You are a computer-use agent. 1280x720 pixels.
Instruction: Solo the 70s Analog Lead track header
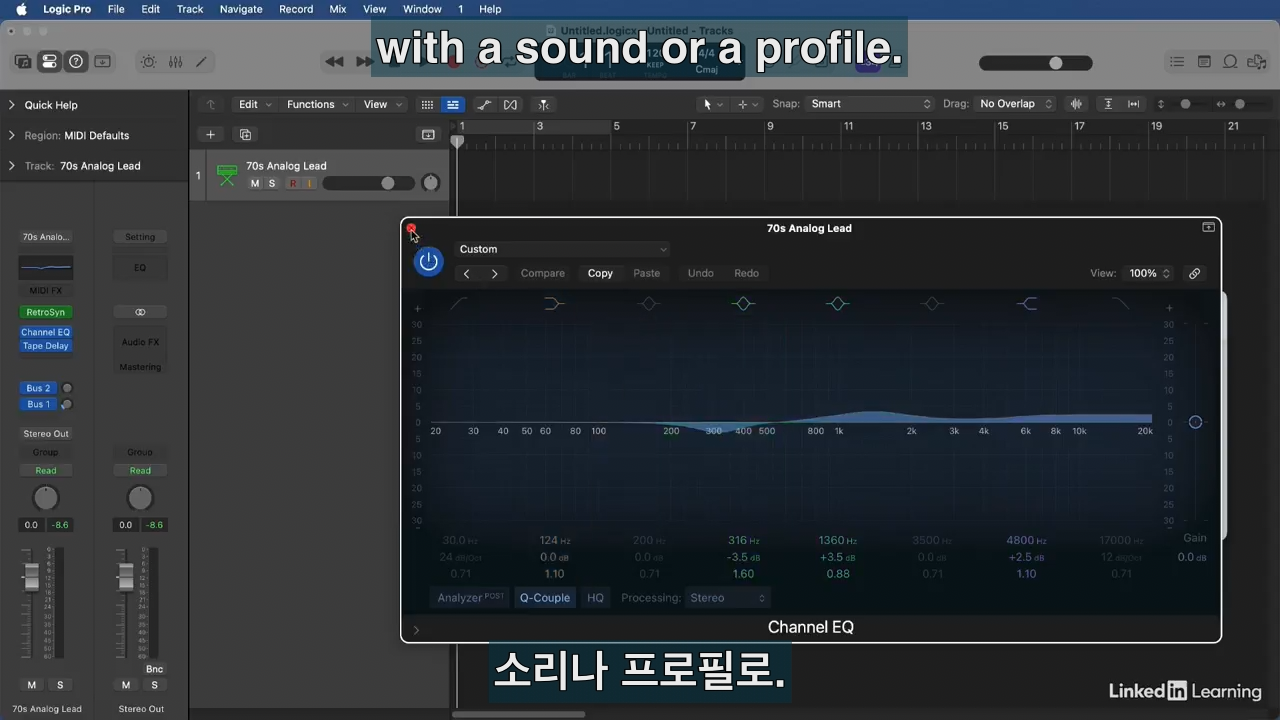[272, 184]
